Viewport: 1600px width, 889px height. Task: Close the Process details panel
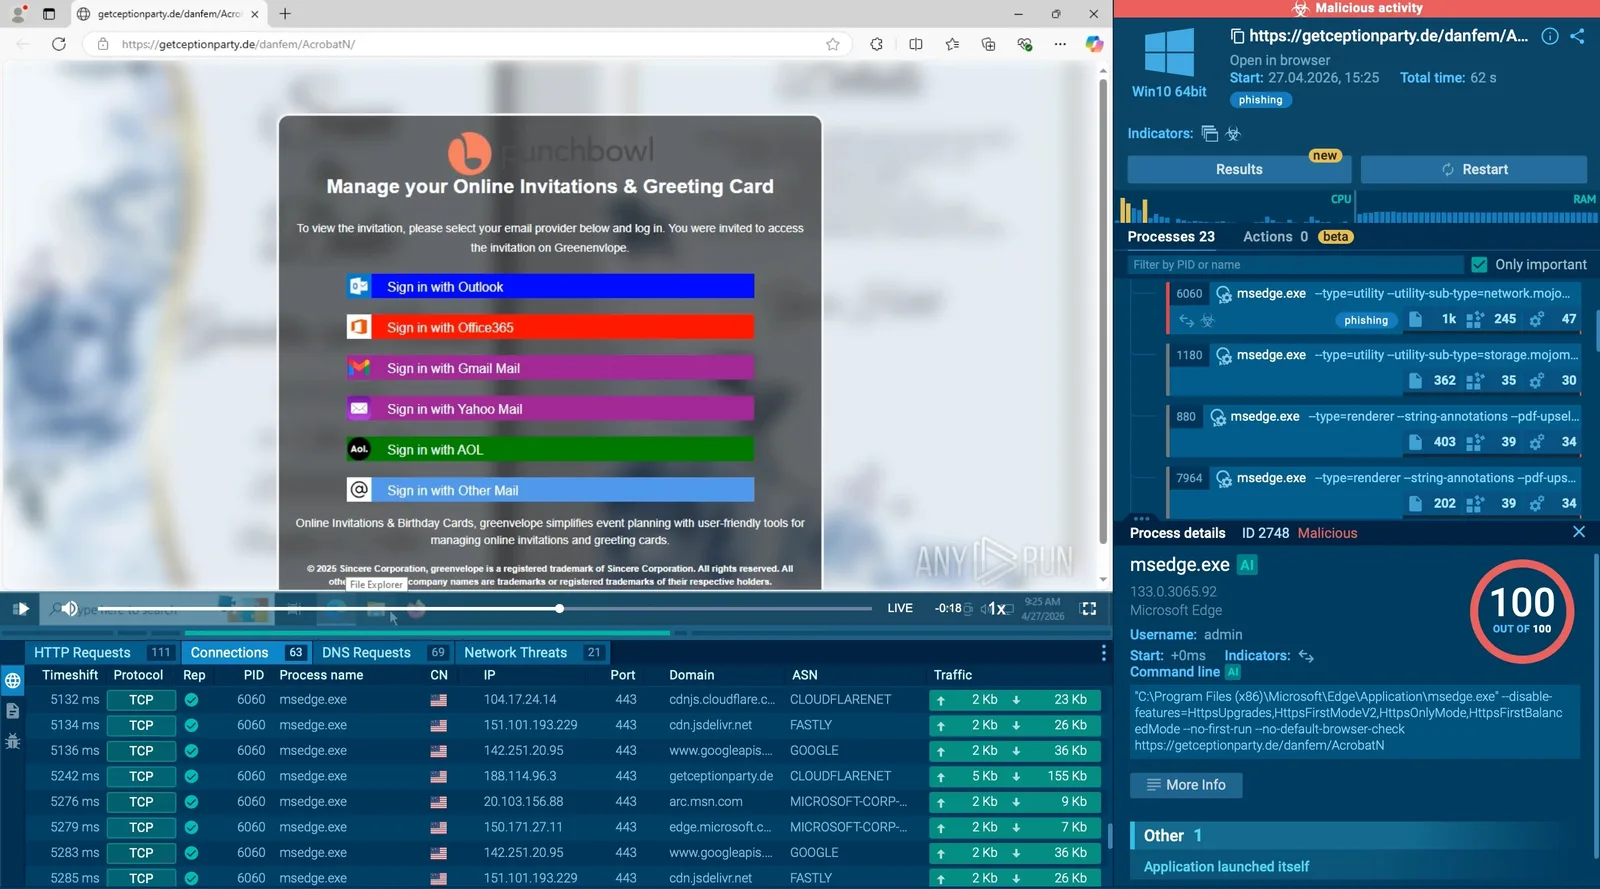[1579, 532]
